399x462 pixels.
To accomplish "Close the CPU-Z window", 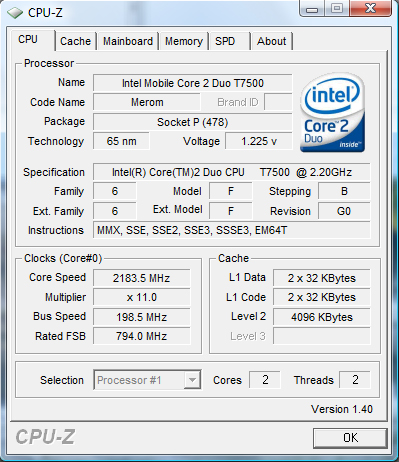I will 370,8.
